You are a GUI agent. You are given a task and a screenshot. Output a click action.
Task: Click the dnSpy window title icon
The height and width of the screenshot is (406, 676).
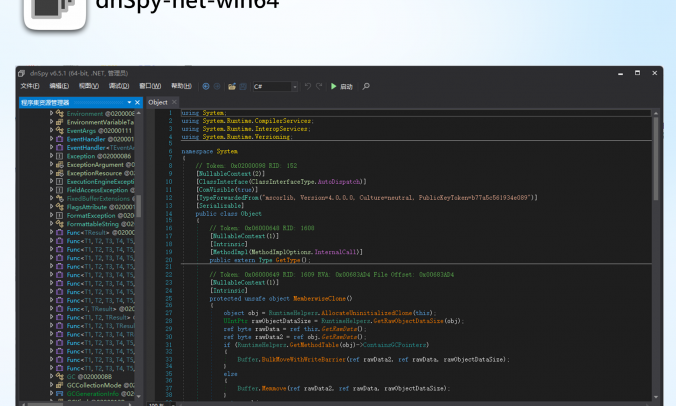(22, 73)
